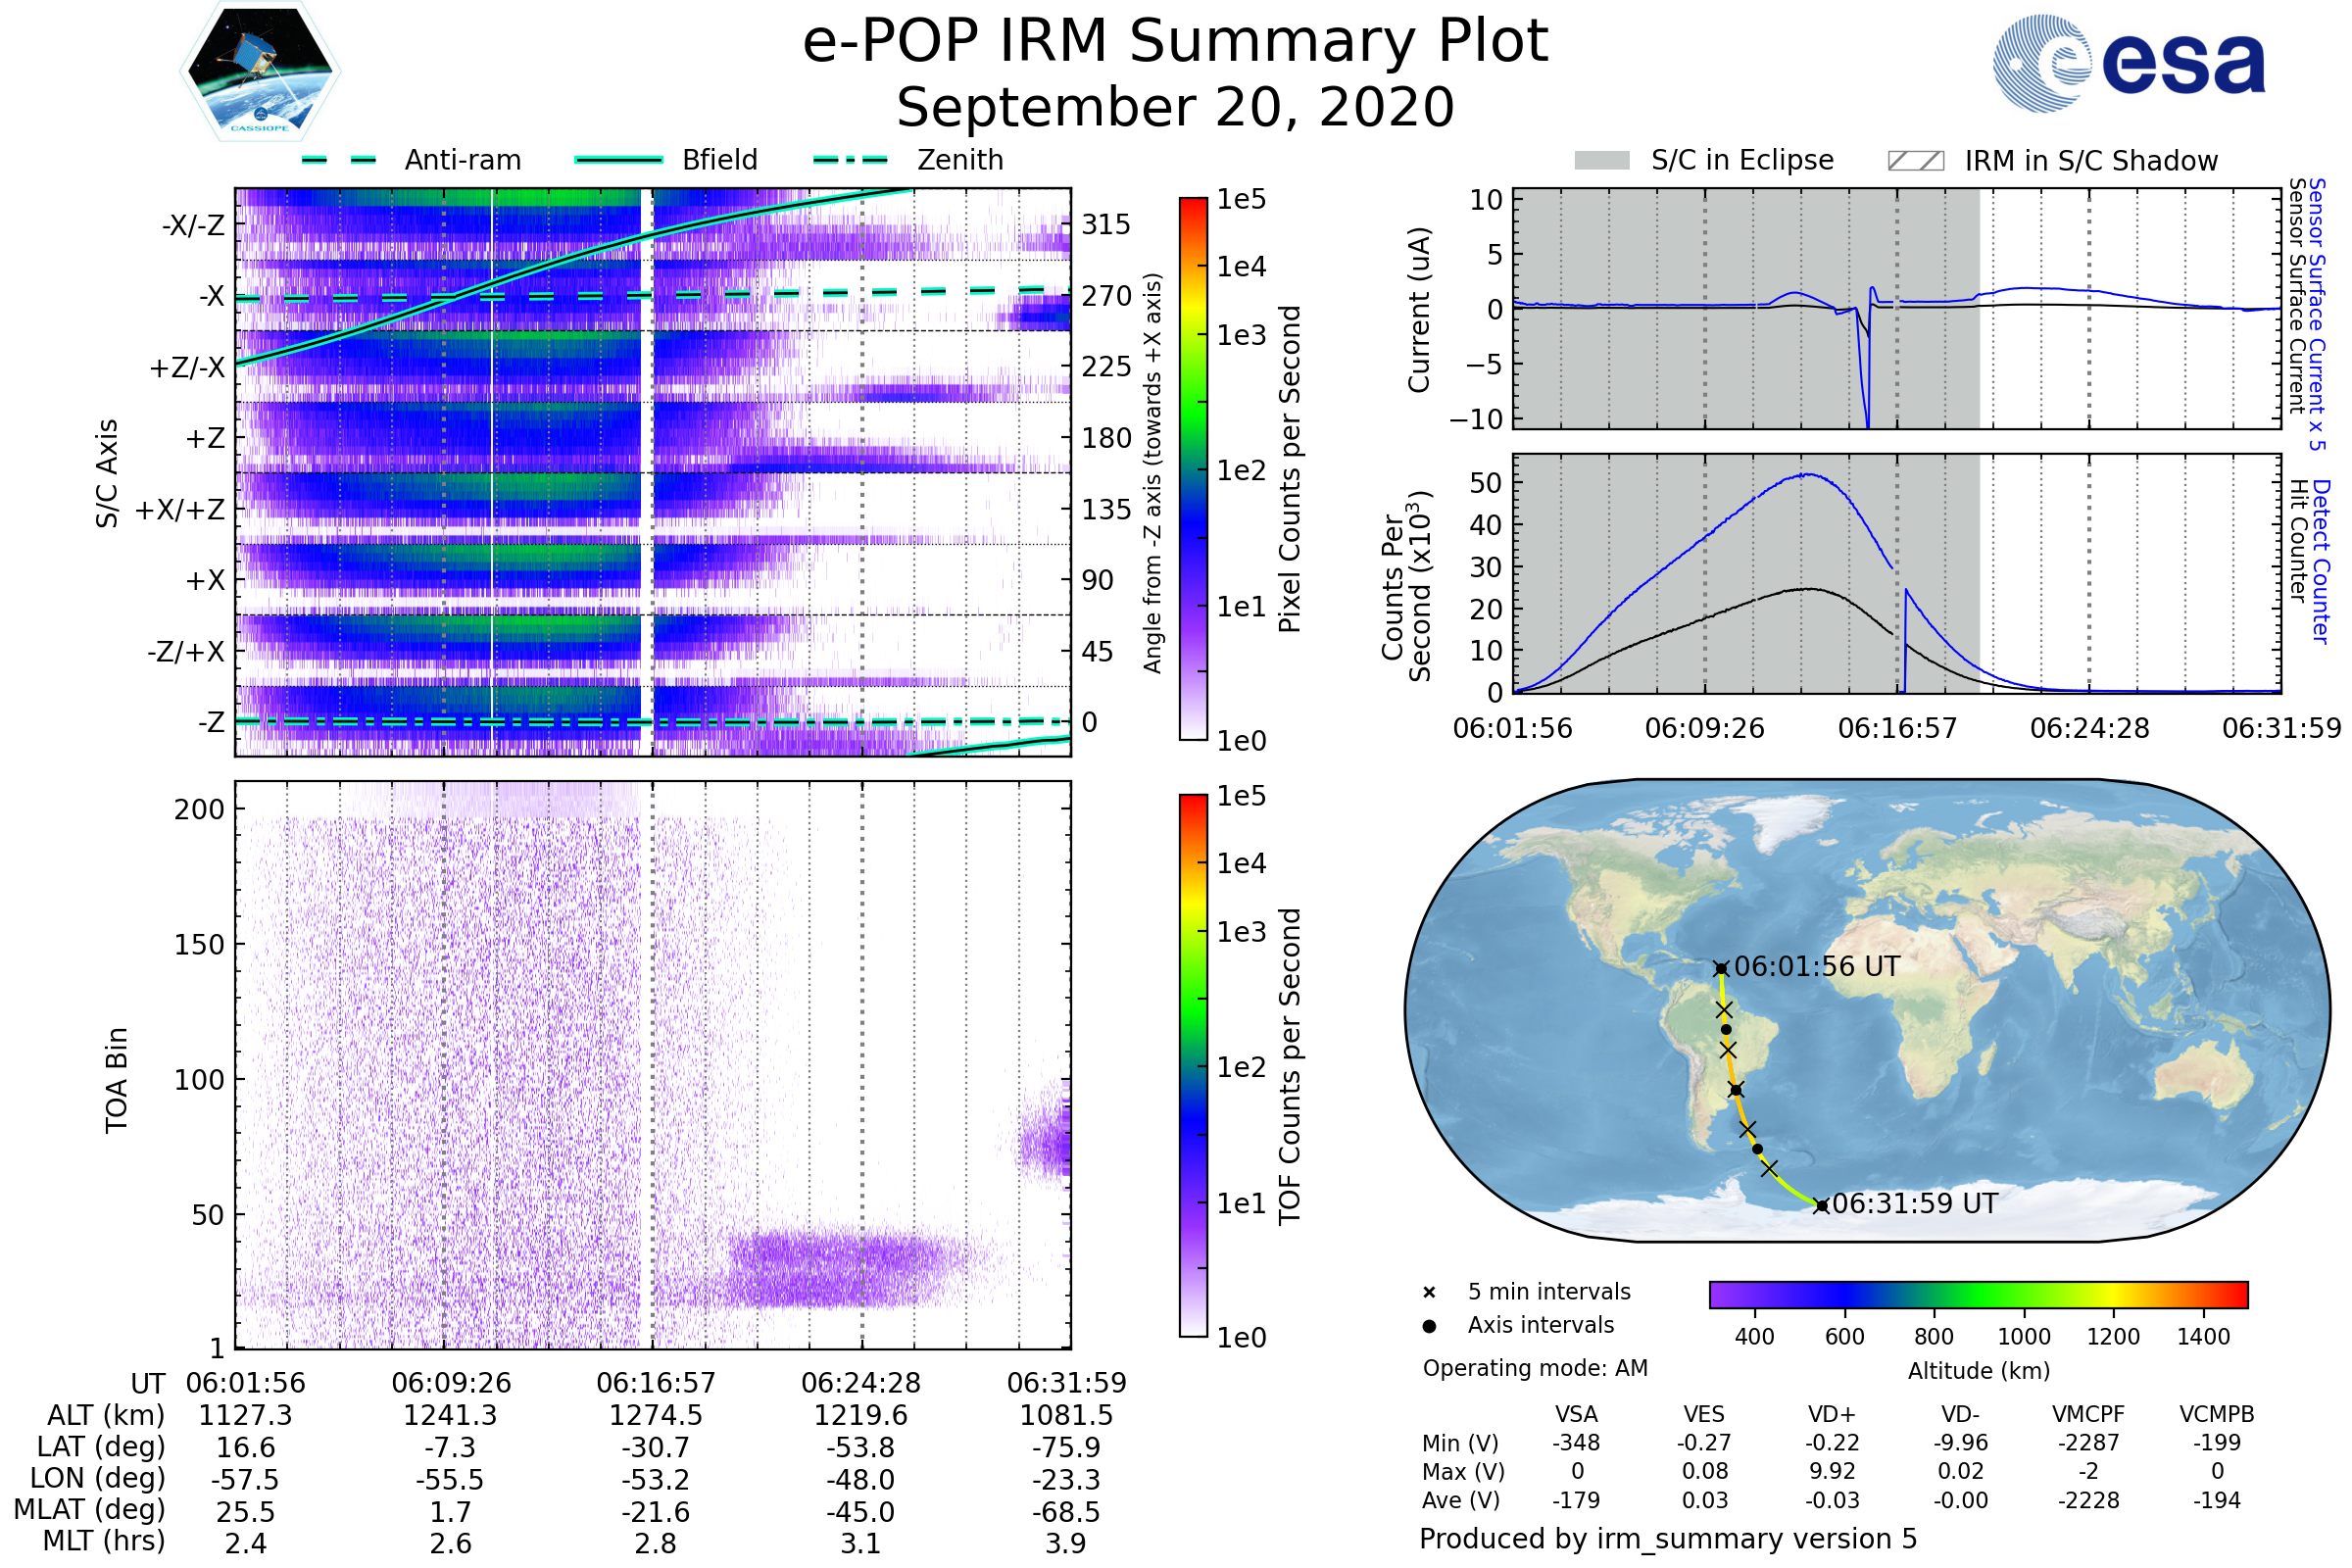
Task: Click the ESA logo
Action: click(x=2128, y=63)
